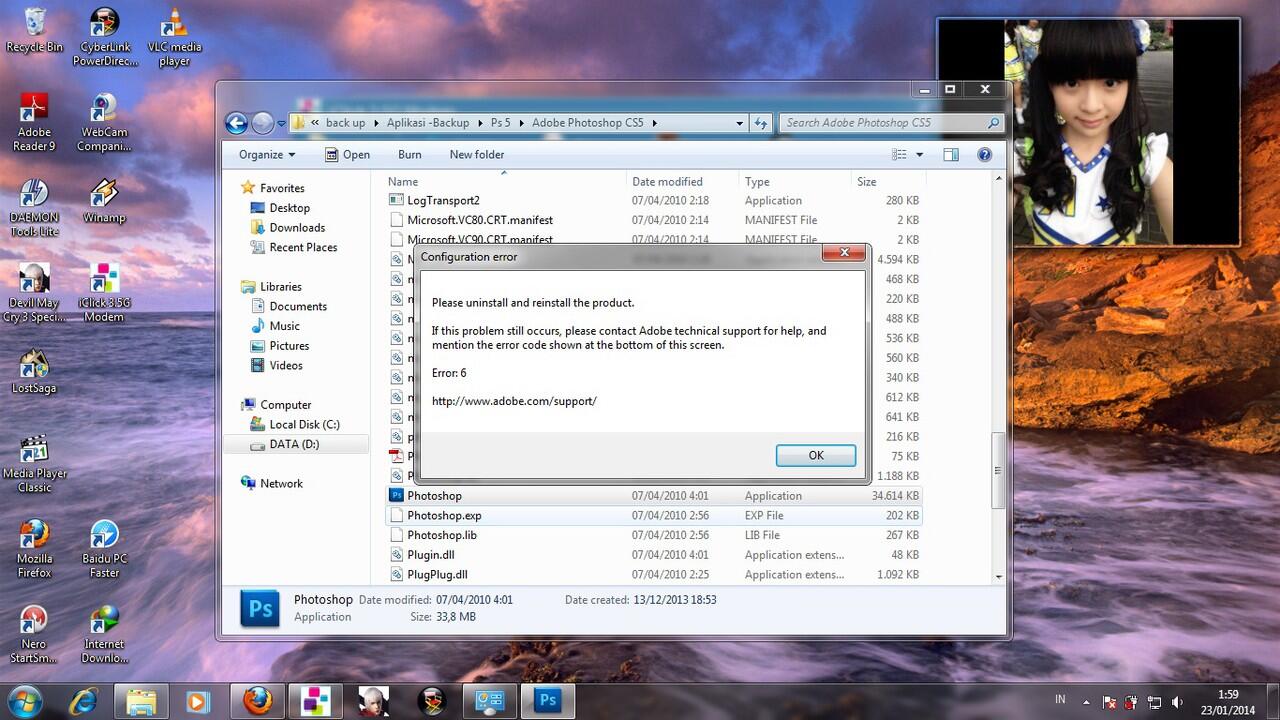Open Baidu PC Faster desktop icon
This screenshot has height=720, width=1280.
tap(104, 549)
